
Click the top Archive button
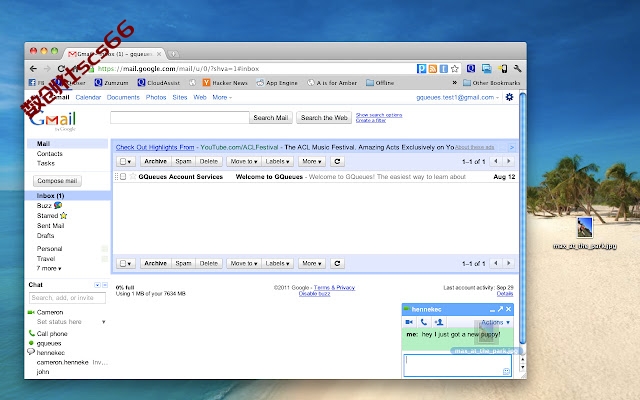point(156,161)
